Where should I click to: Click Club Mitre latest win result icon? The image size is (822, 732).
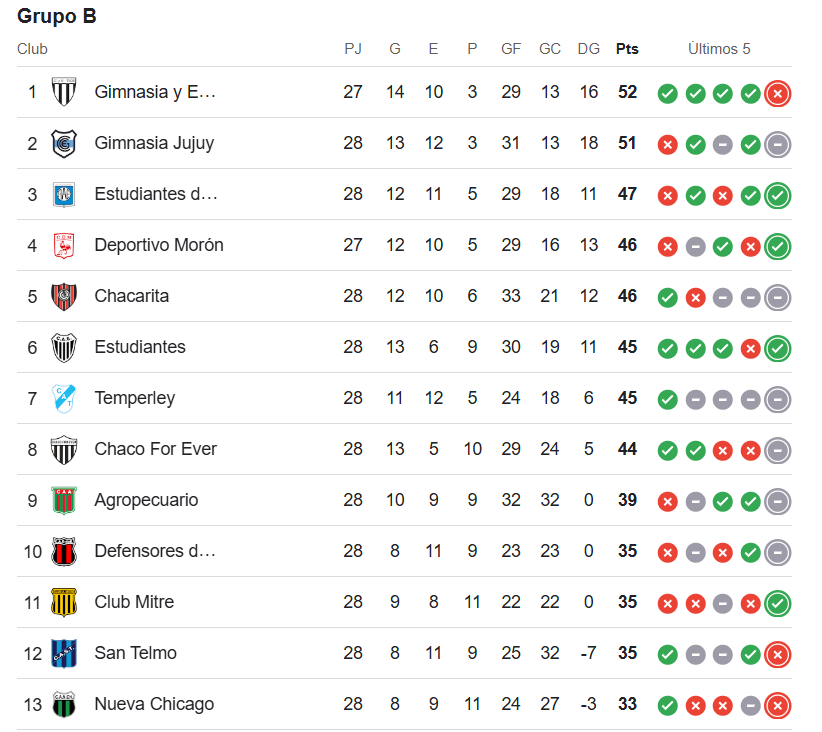(x=777, y=604)
